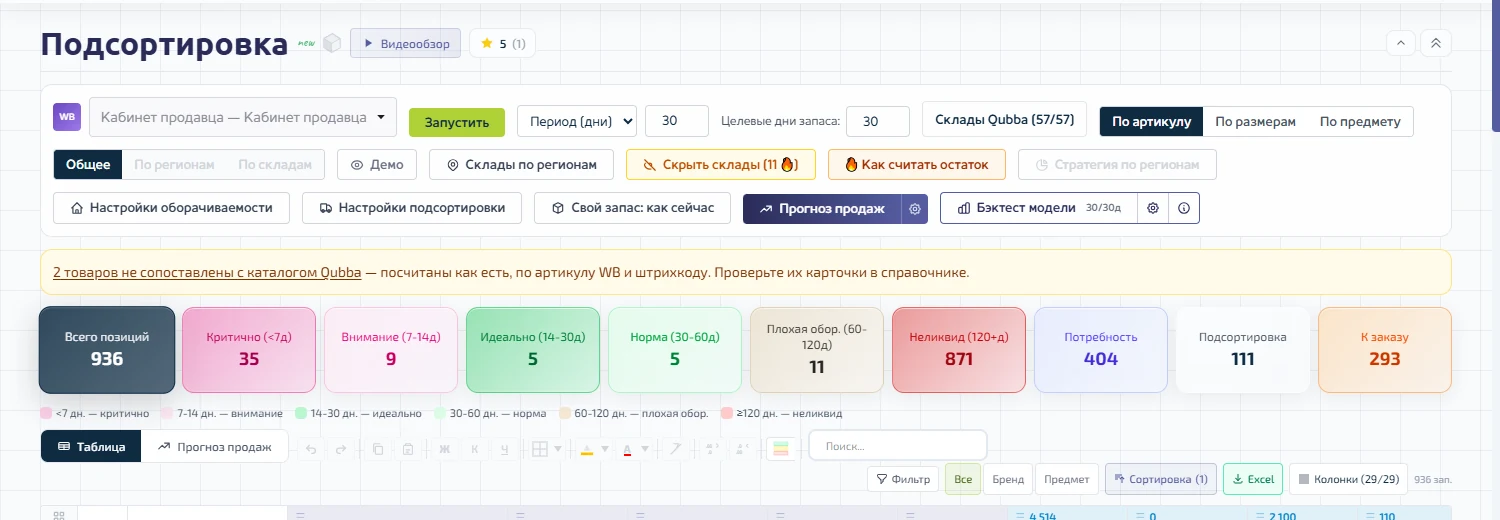Toggle the Предмет grouping chip
This screenshot has width=1500, height=520.
[1067, 479]
